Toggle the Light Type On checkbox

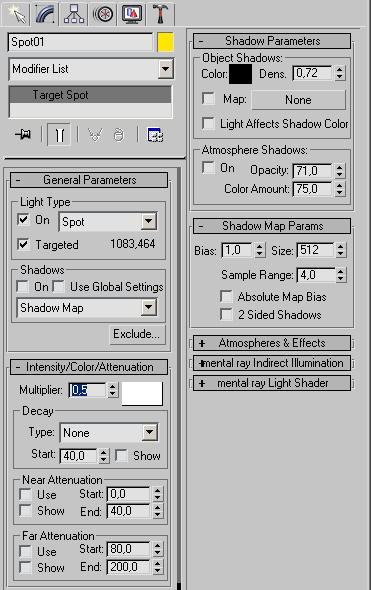(x=23, y=219)
